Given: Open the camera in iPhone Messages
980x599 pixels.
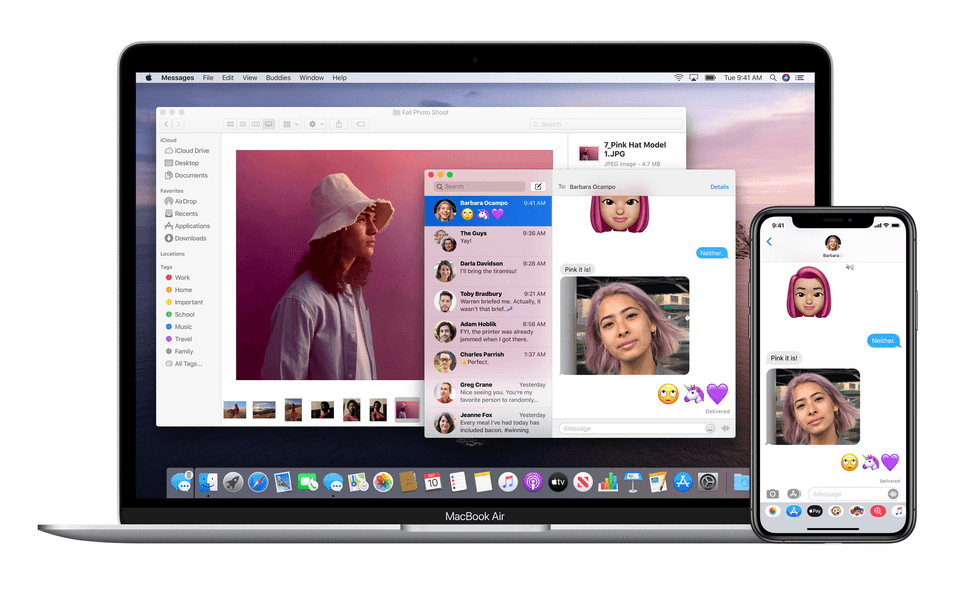Looking at the screenshot, I should tap(773, 494).
